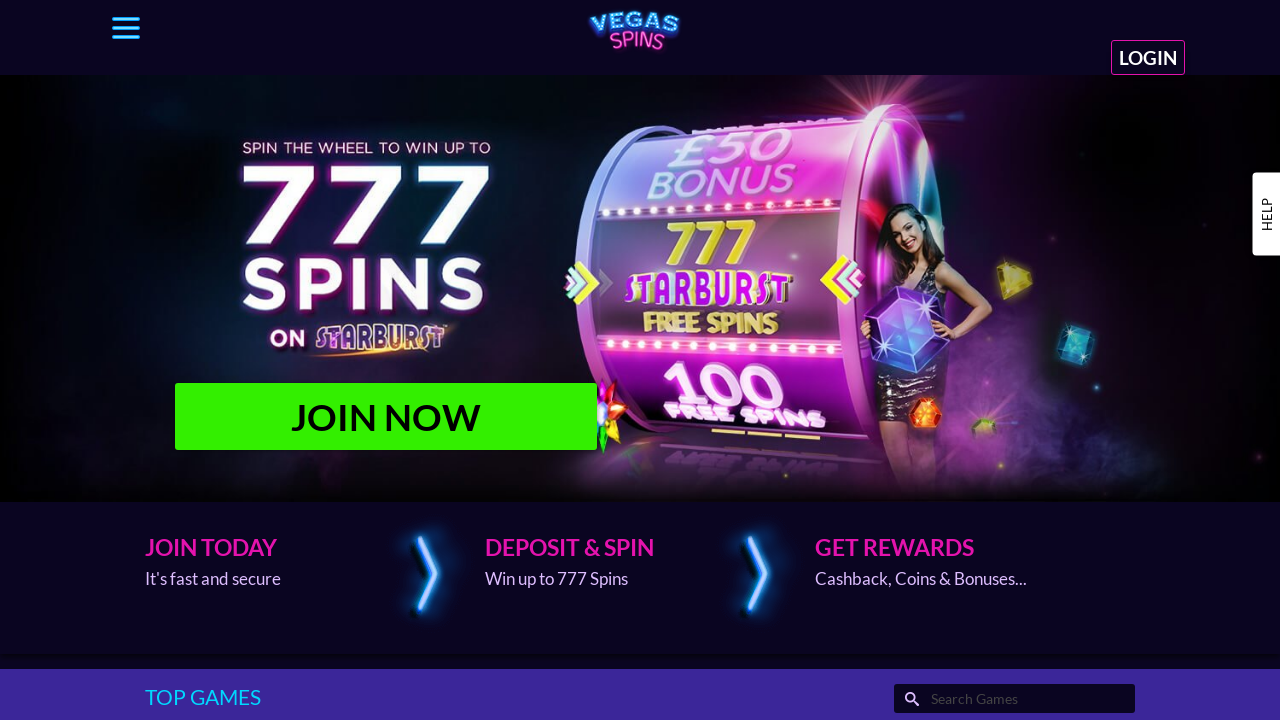Open the hamburger menu
Image resolution: width=1280 pixels, height=720 pixels.
pos(126,28)
